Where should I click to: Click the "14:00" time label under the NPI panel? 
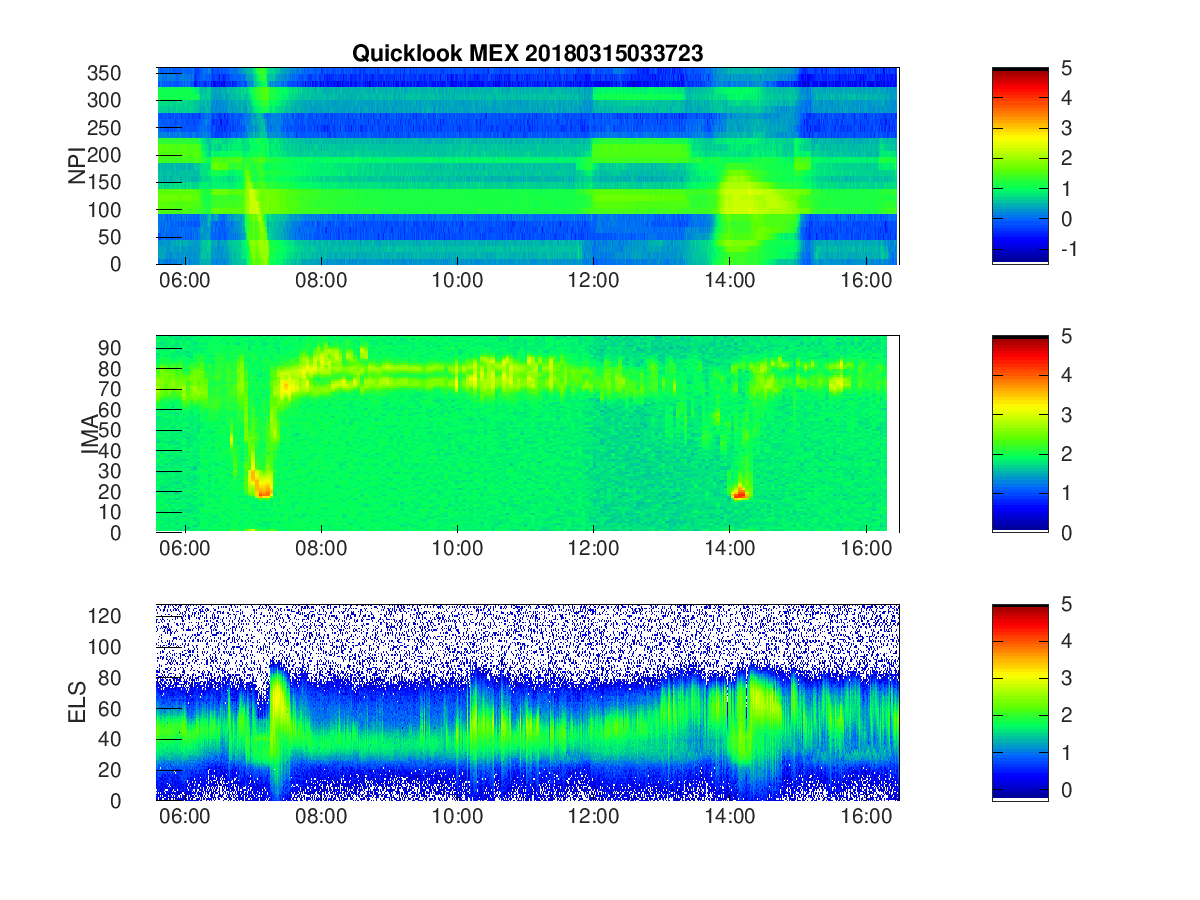730,282
